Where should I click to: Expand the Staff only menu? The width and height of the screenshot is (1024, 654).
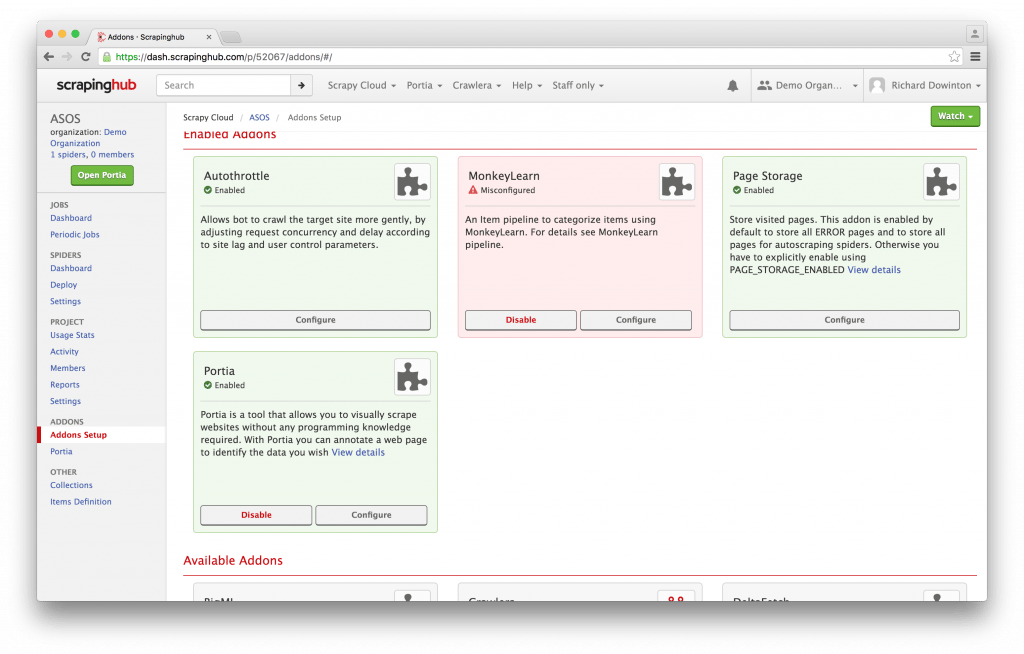click(578, 86)
